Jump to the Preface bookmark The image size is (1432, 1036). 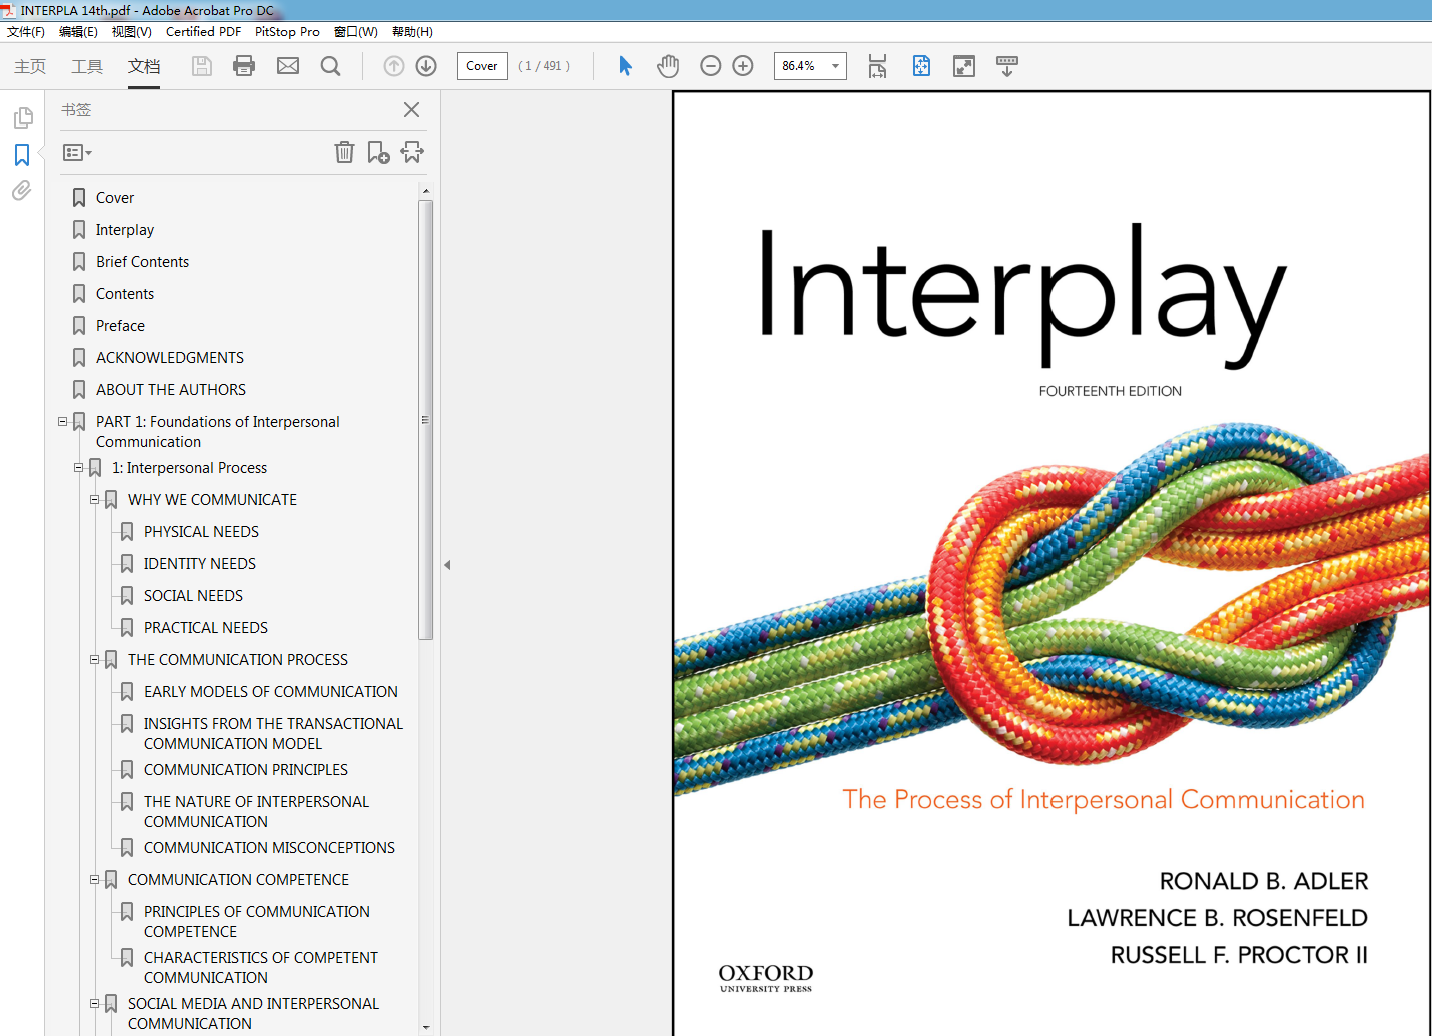(120, 326)
